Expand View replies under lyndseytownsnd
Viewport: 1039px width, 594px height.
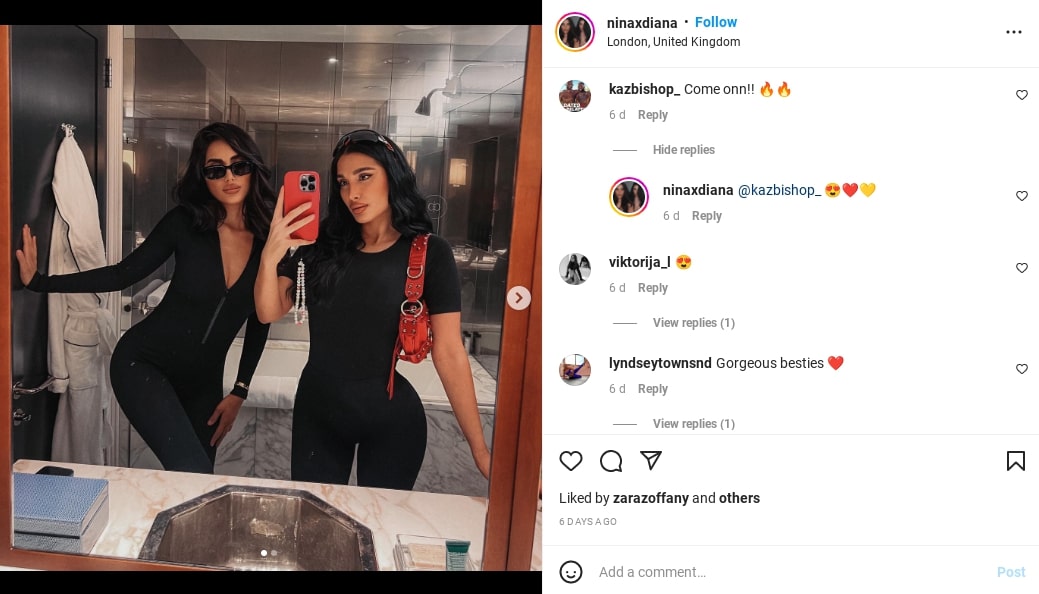pos(693,424)
